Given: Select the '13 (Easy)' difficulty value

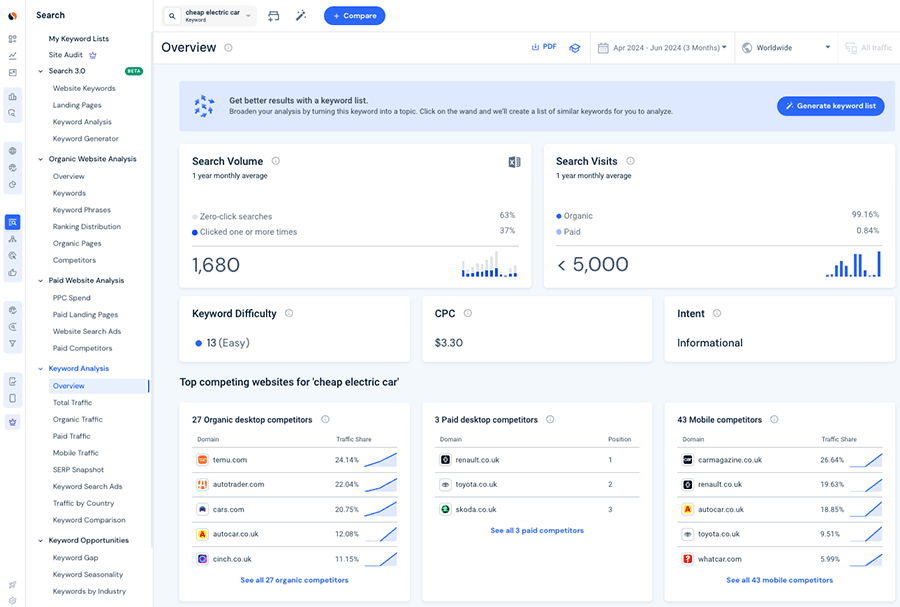Looking at the screenshot, I should 222,343.
